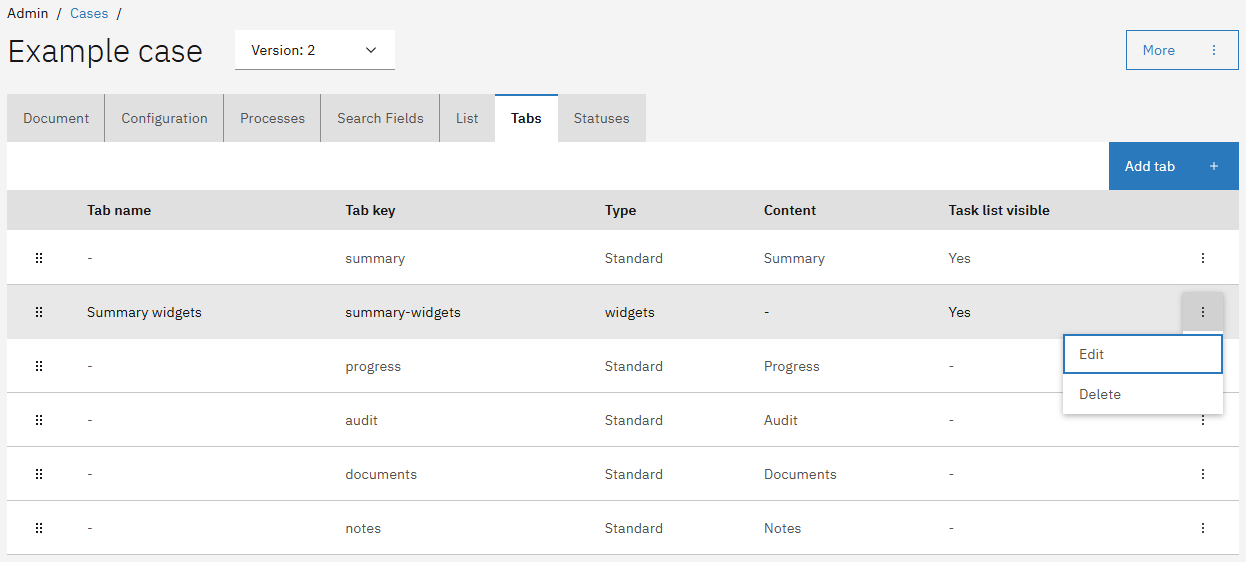Switch to the Statuses tab

click(601, 118)
